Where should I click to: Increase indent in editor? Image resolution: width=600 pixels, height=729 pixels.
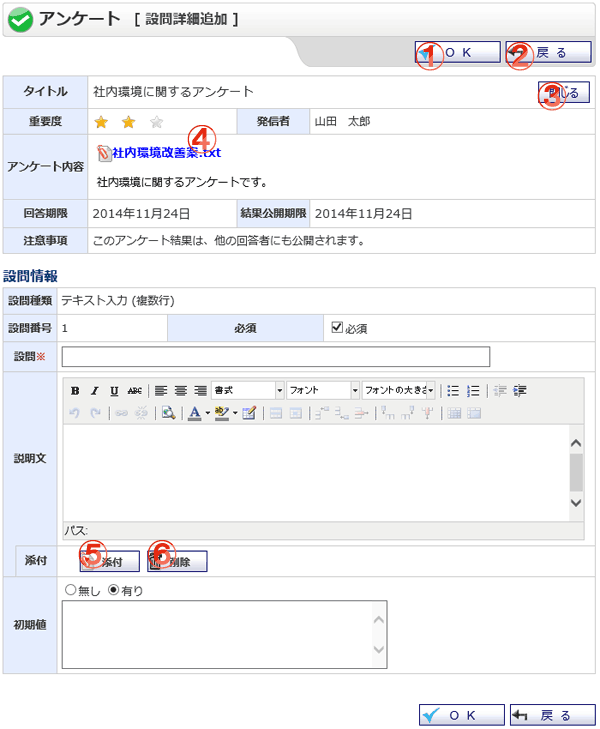520,391
